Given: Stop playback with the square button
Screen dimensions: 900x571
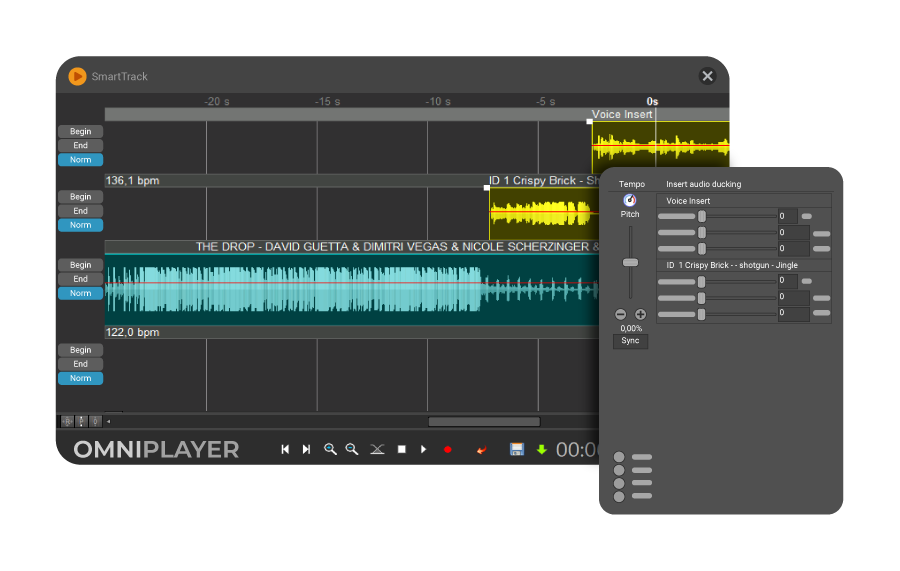Looking at the screenshot, I should [402, 449].
